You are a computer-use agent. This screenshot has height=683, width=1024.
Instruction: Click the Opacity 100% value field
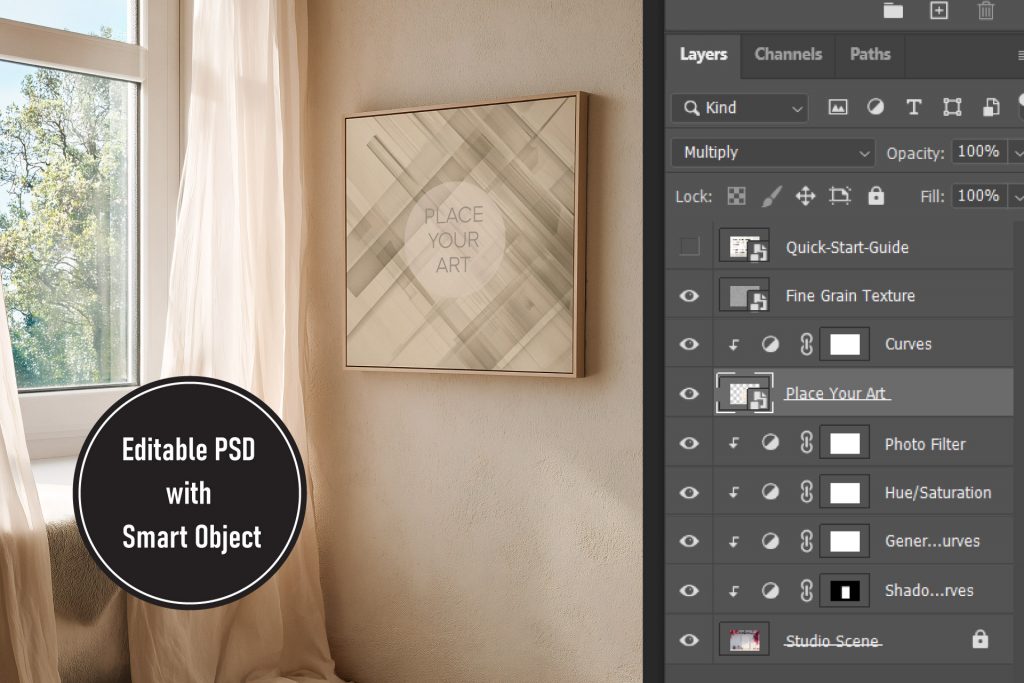[x=978, y=152]
